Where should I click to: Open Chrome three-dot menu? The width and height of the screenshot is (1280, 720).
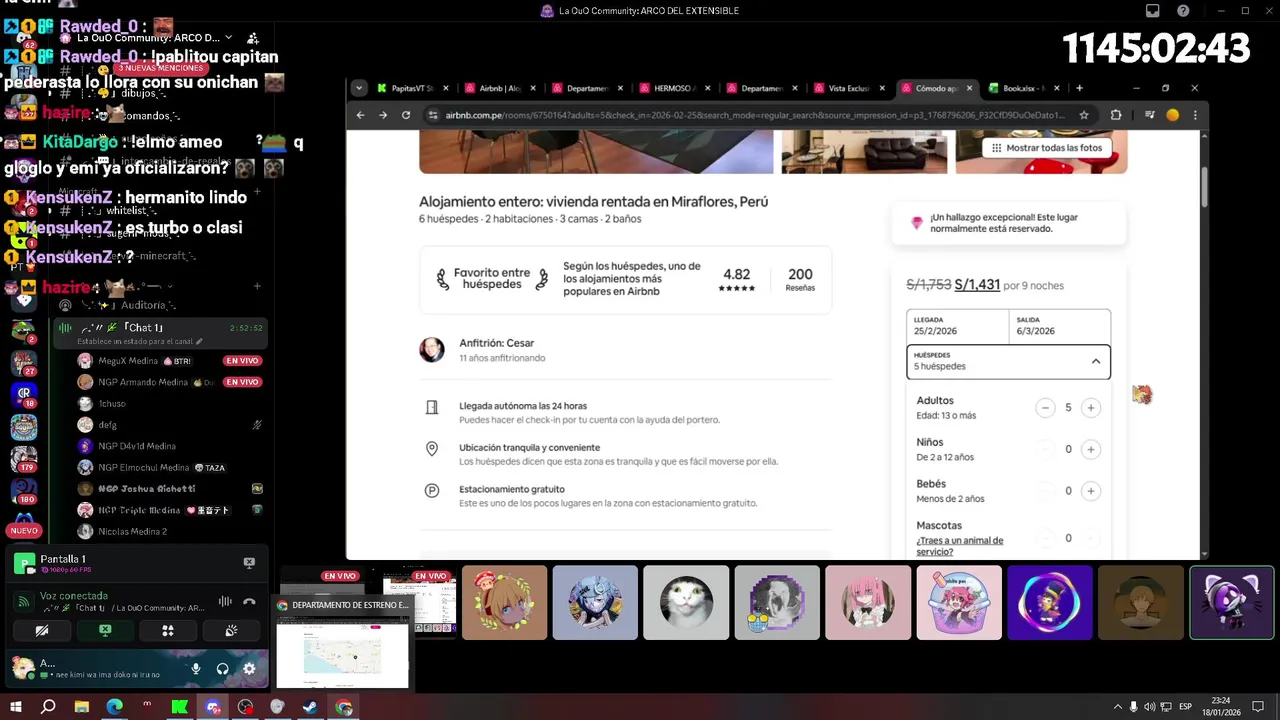pyautogui.click(x=1195, y=115)
